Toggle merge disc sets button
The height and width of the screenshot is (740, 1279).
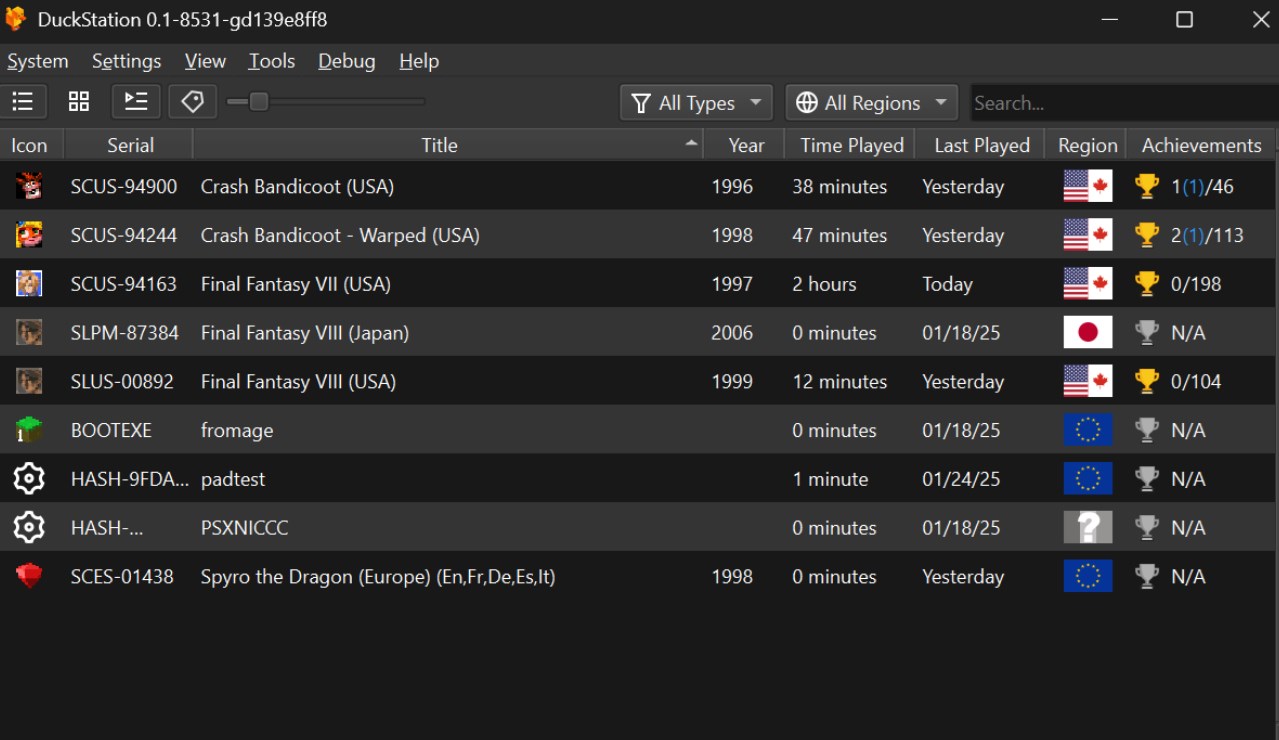click(x=136, y=101)
